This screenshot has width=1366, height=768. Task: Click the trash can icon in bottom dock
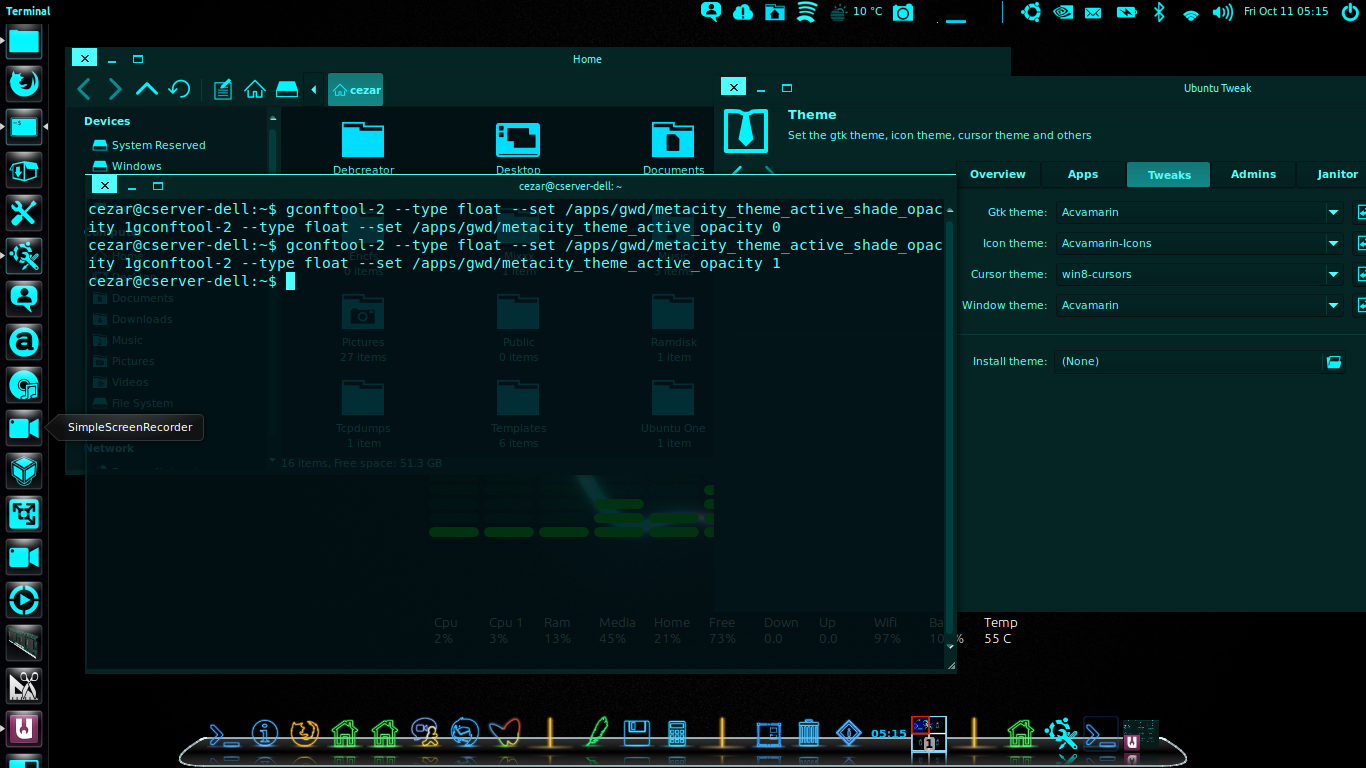pyautogui.click(x=809, y=734)
